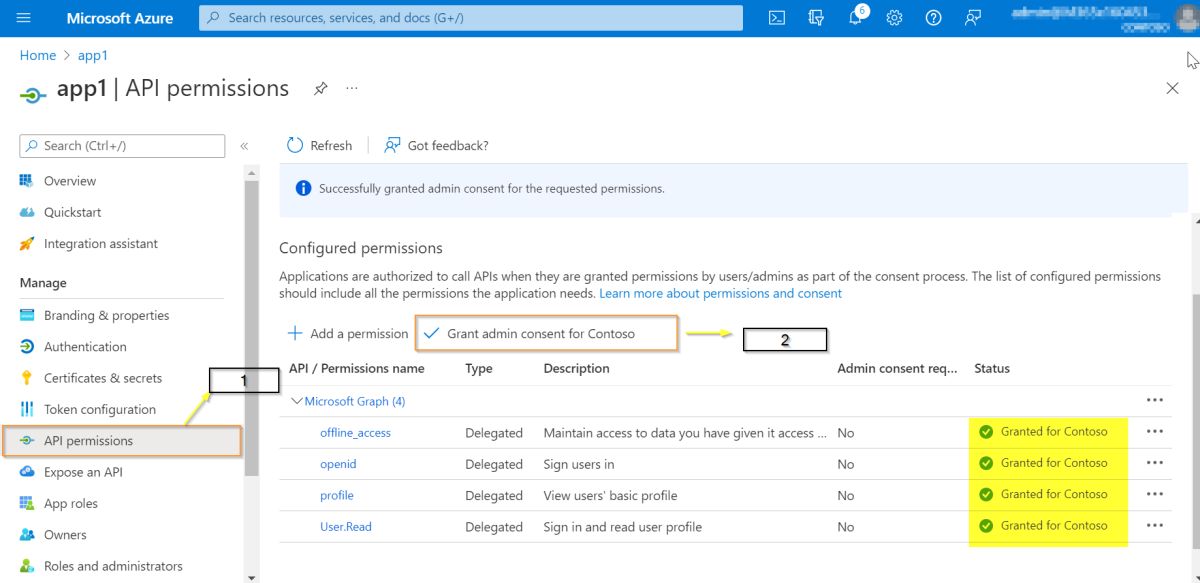The width and height of the screenshot is (1200, 583).
Task: Open Overview in the sidebar
Action: 70,181
